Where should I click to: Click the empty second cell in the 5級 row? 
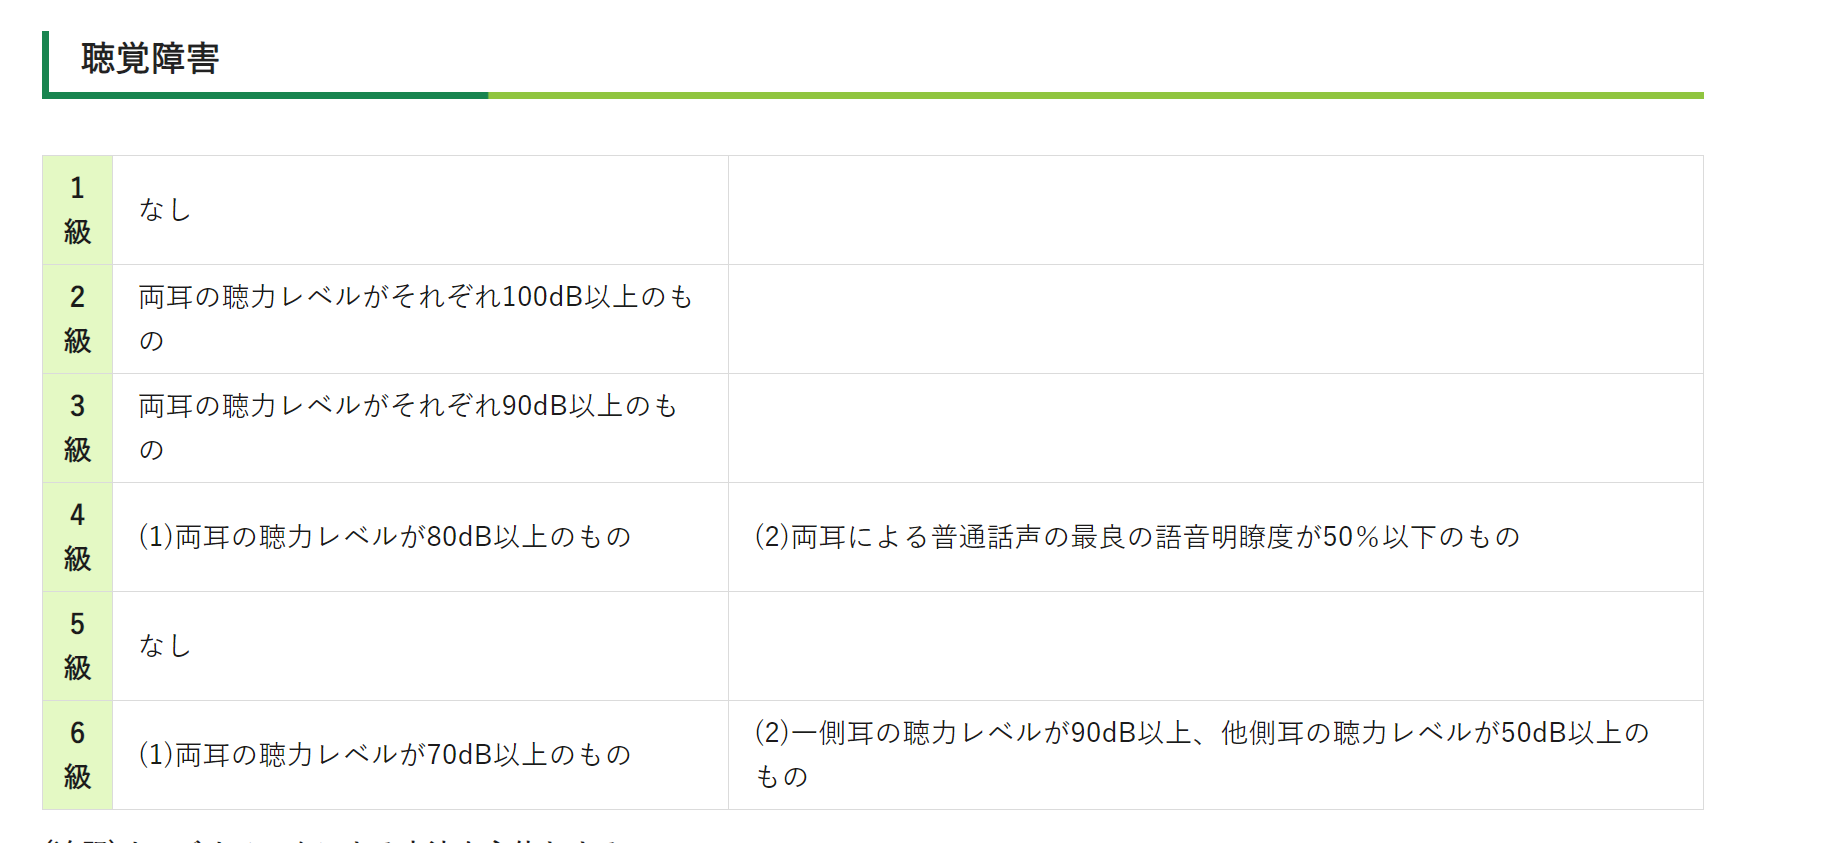tap(1216, 646)
